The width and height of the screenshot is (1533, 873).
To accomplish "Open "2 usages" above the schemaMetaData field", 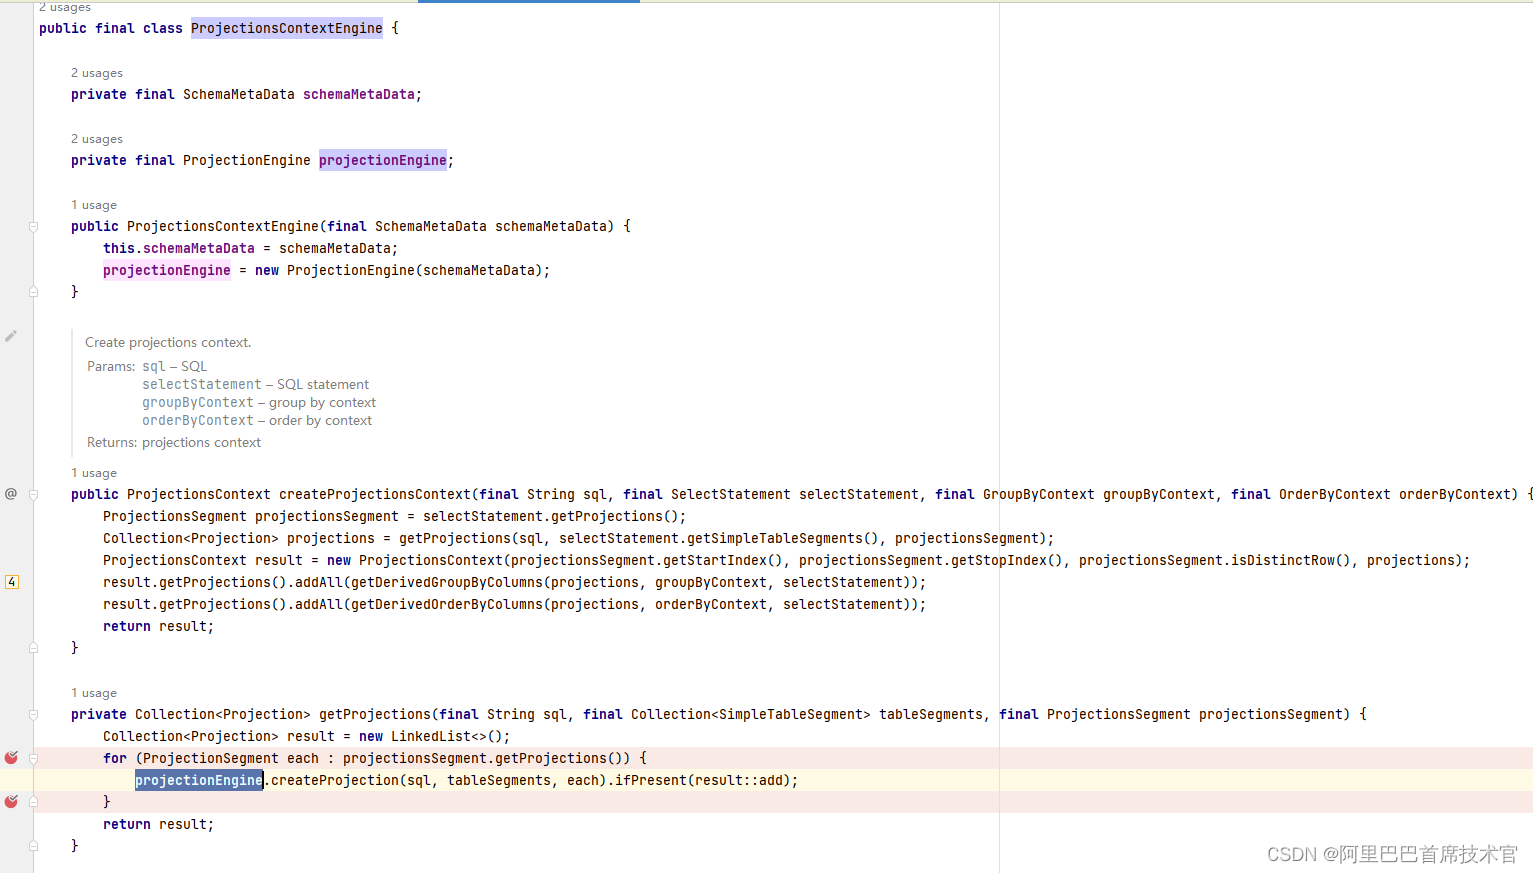I will 96,72.
